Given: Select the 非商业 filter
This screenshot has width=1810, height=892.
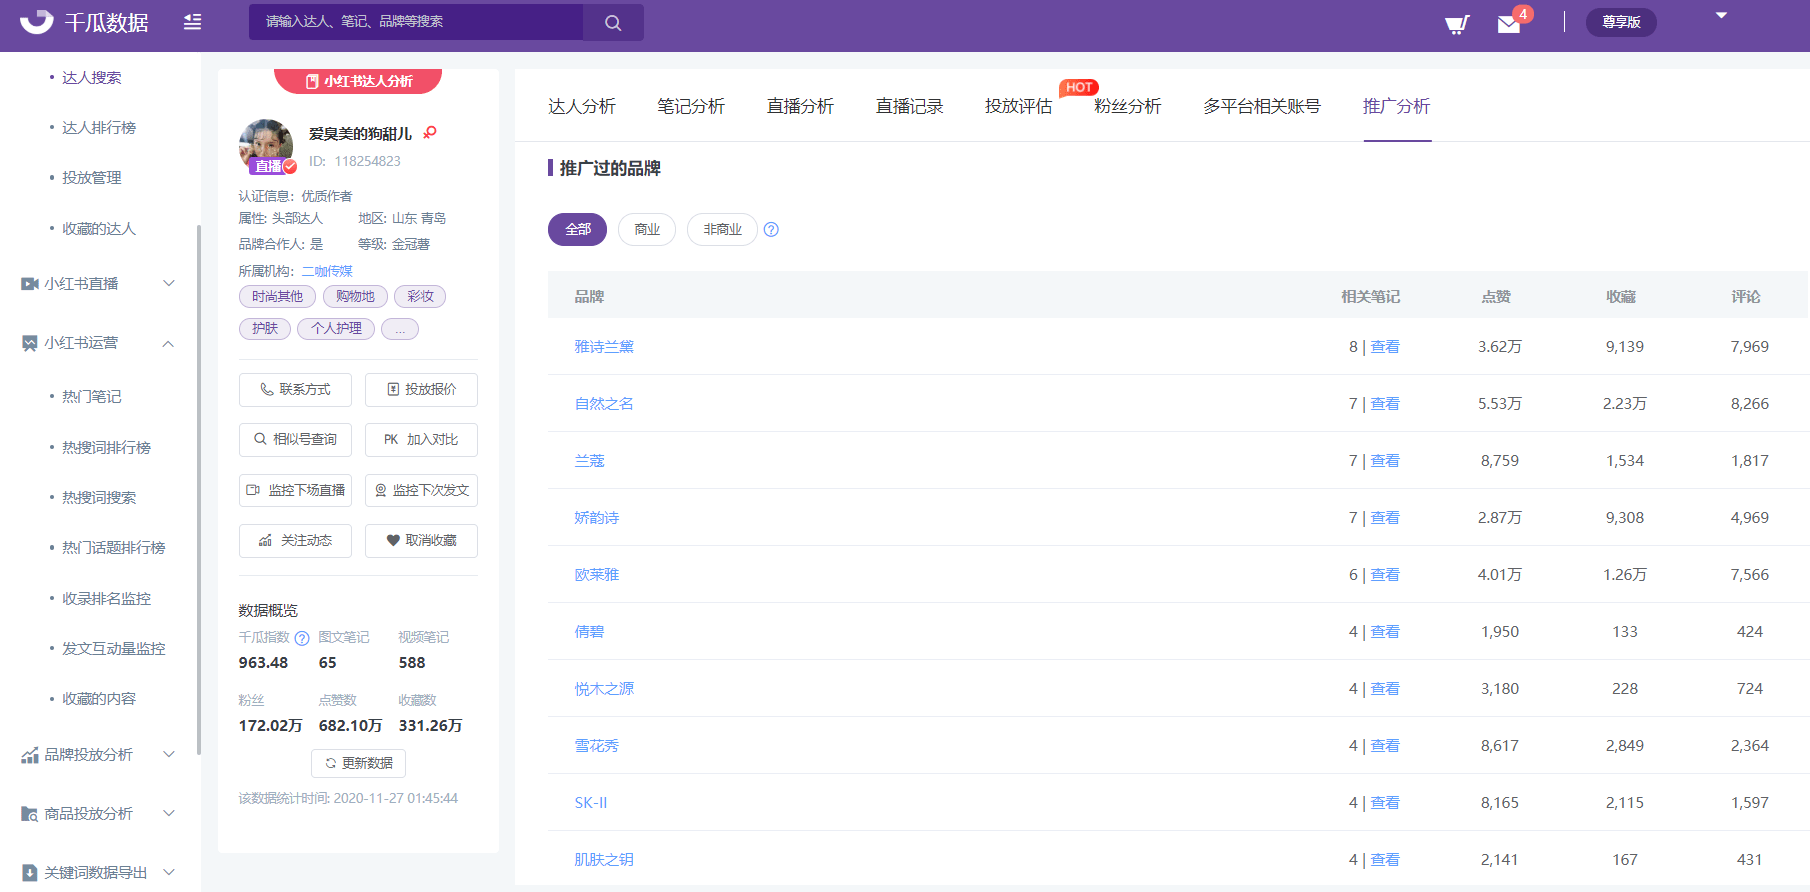Looking at the screenshot, I should click(722, 229).
